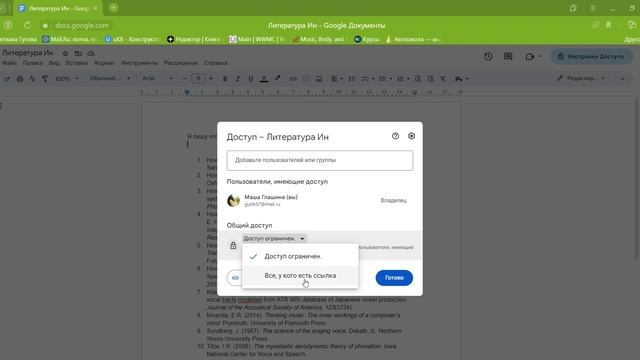Click the lock icon under Общий доступ

coord(233,245)
